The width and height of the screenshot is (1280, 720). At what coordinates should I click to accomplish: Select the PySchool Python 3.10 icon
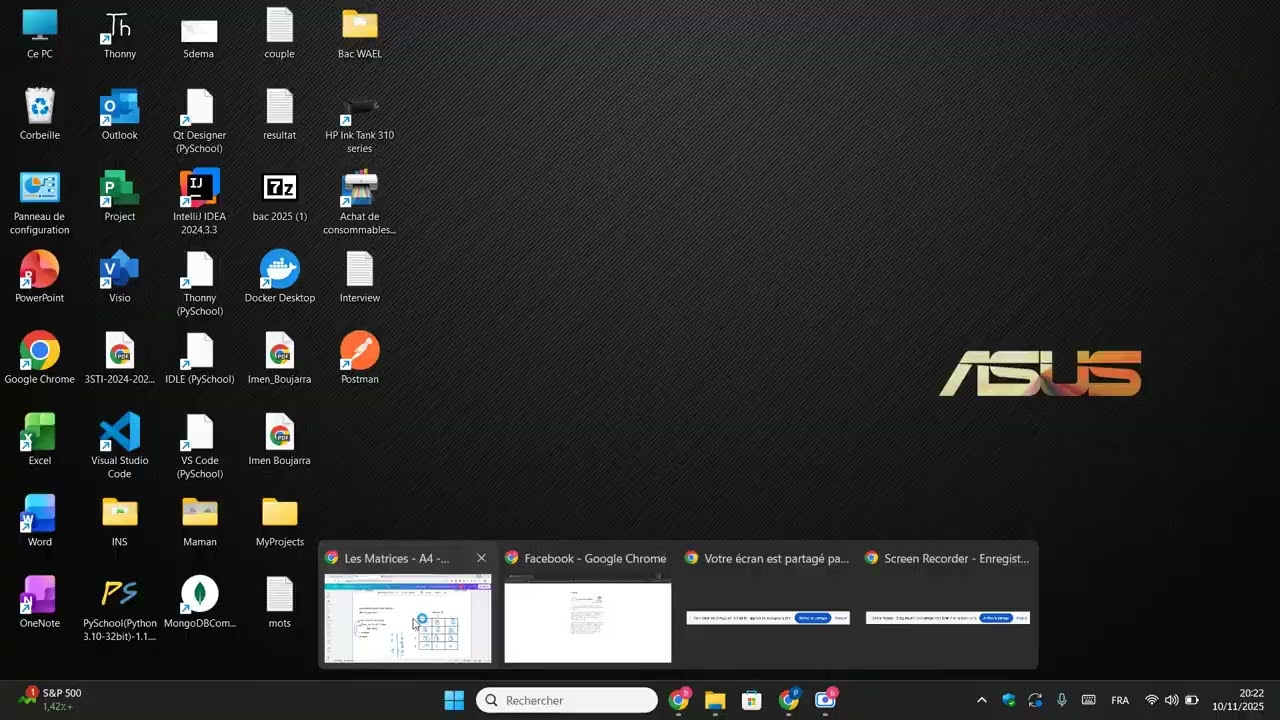(119, 609)
